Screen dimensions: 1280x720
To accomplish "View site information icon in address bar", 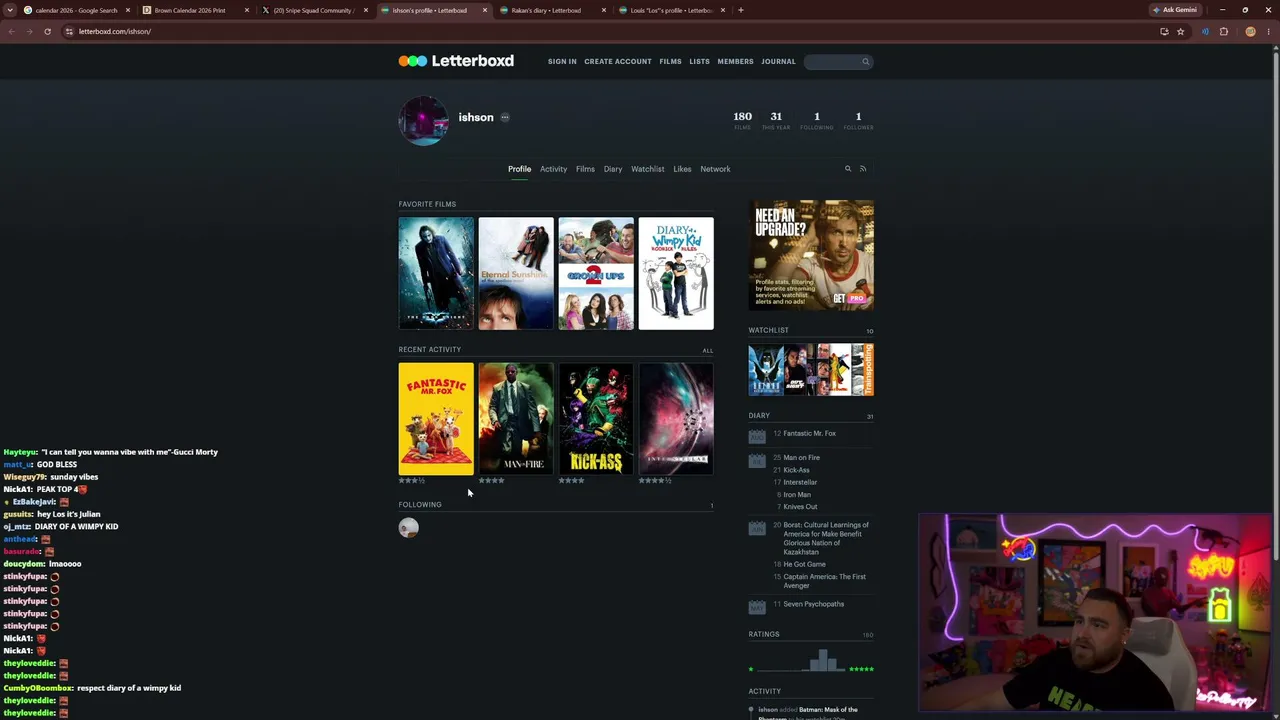I will pyautogui.click(x=69, y=31).
